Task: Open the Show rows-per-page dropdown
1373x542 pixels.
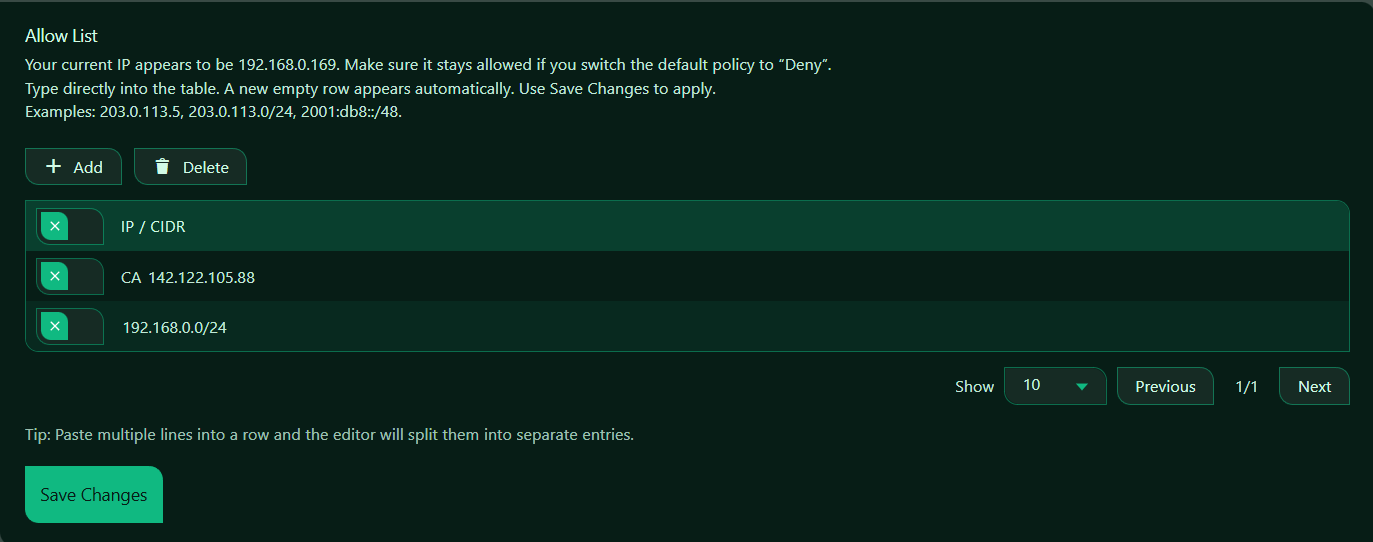Action: point(1054,386)
